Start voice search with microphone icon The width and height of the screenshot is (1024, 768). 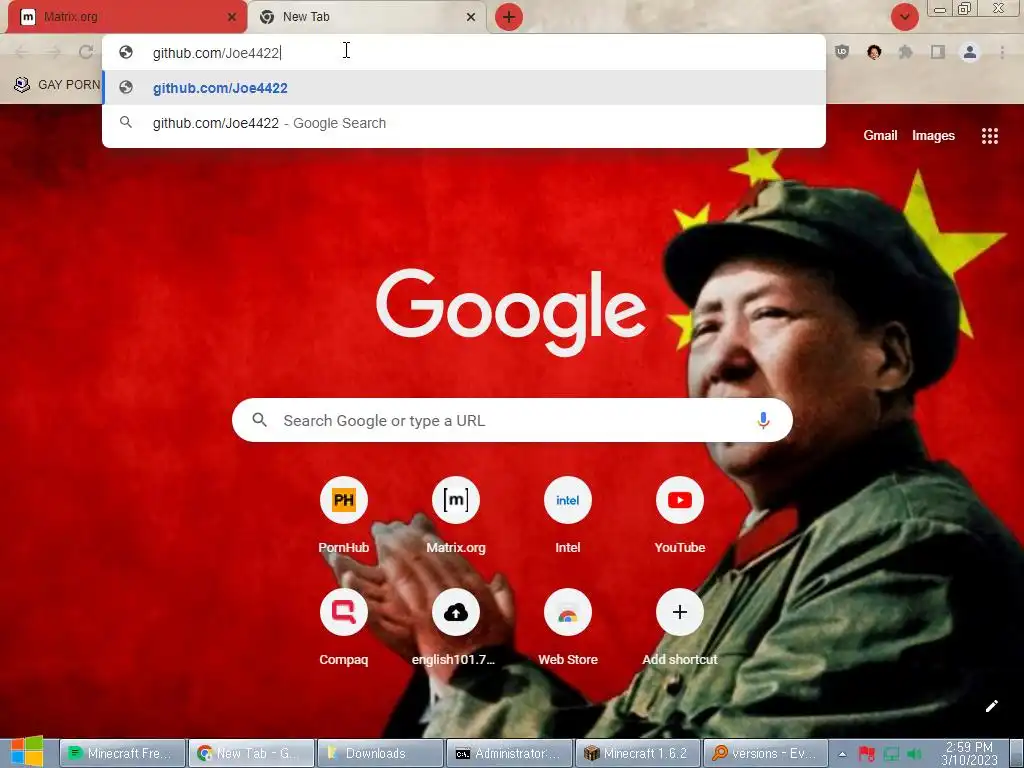click(x=763, y=421)
